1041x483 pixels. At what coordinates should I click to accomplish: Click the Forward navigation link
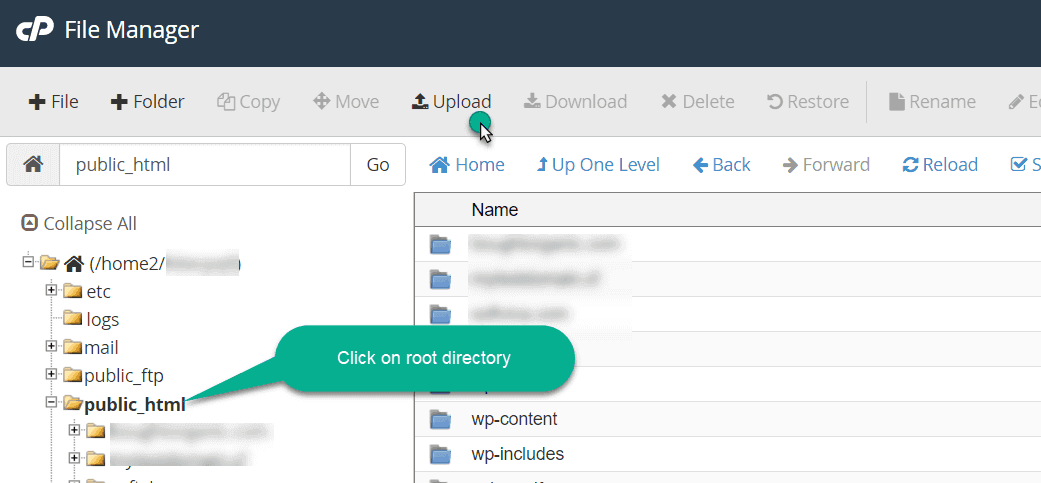tap(826, 165)
